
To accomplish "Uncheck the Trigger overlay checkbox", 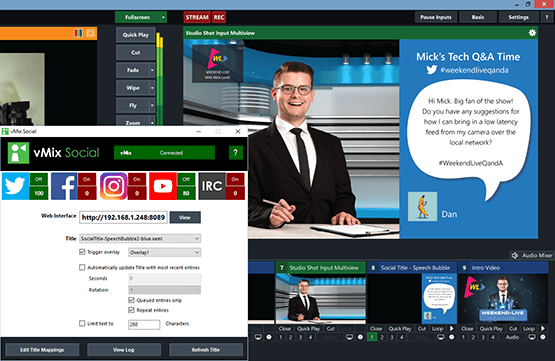I will [x=82, y=252].
